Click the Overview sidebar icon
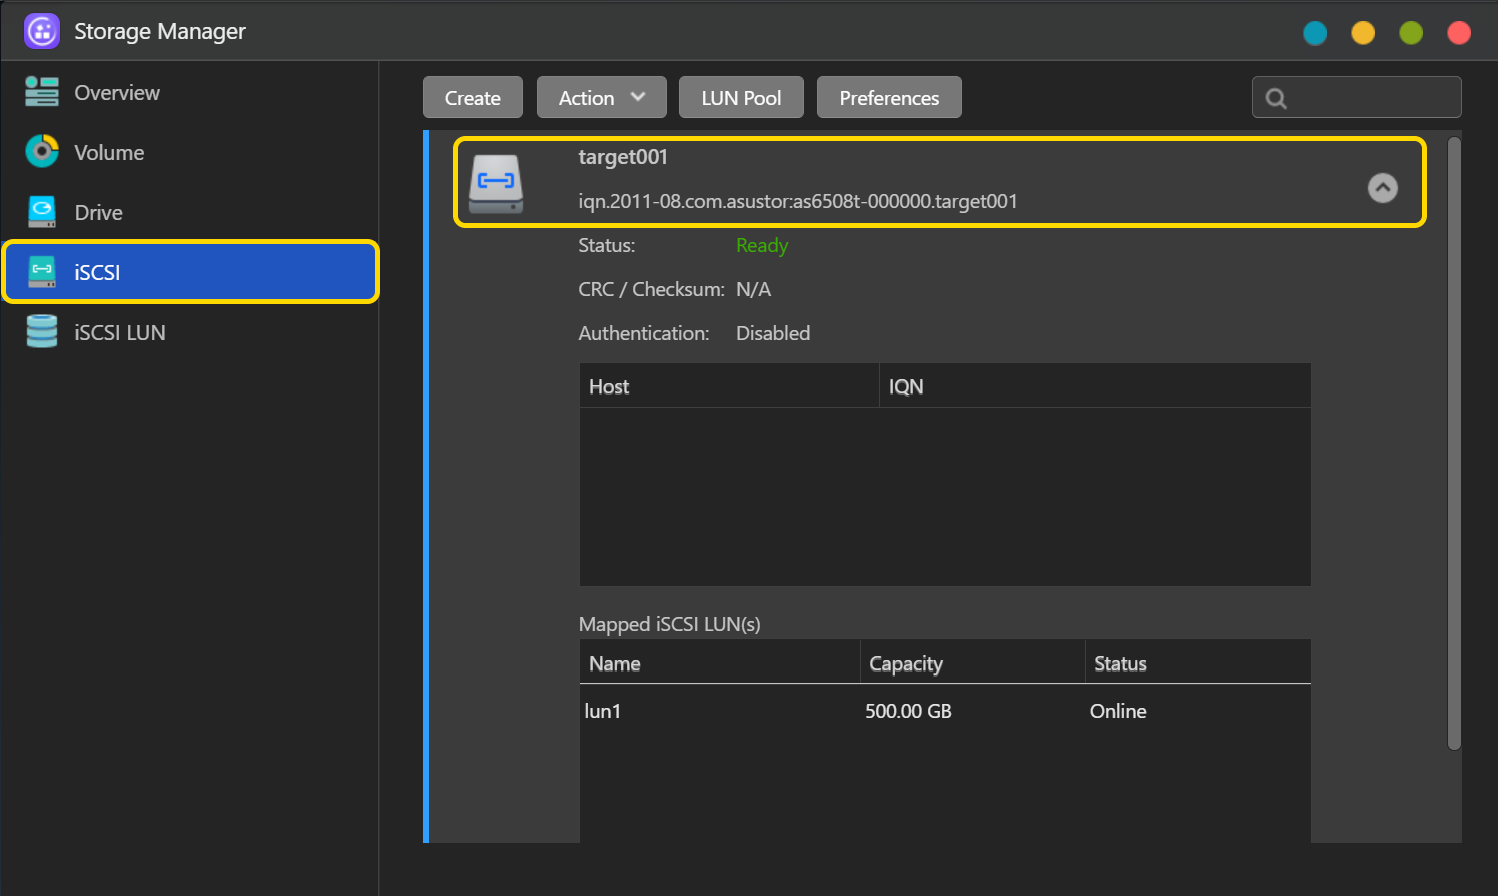The width and height of the screenshot is (1498, 896). point(42,91)
